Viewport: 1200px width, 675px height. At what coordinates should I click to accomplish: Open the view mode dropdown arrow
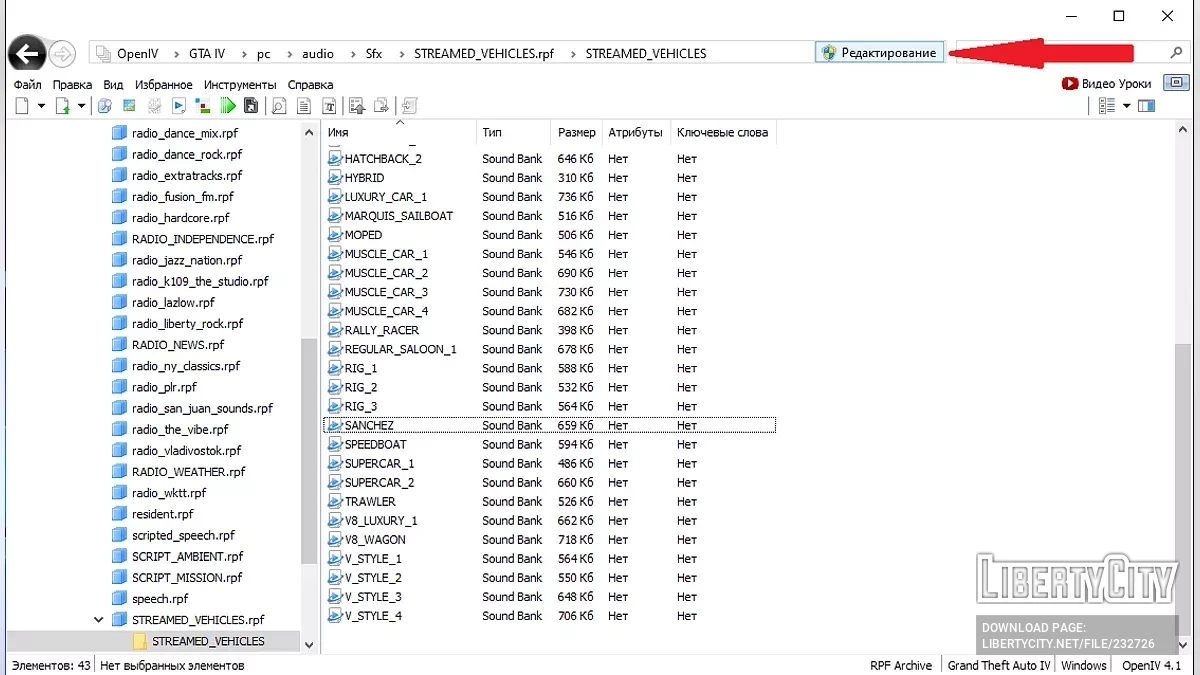(1126, 106)
